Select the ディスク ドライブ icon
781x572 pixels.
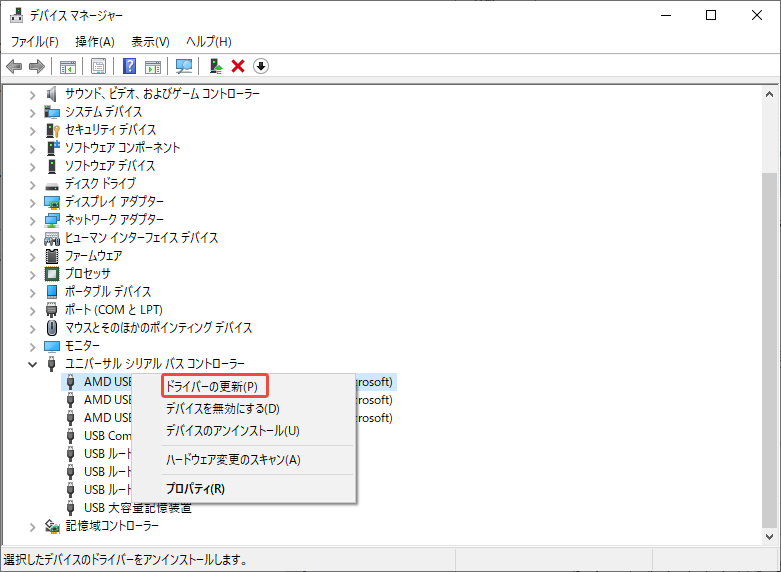click(x=52, y=185)
